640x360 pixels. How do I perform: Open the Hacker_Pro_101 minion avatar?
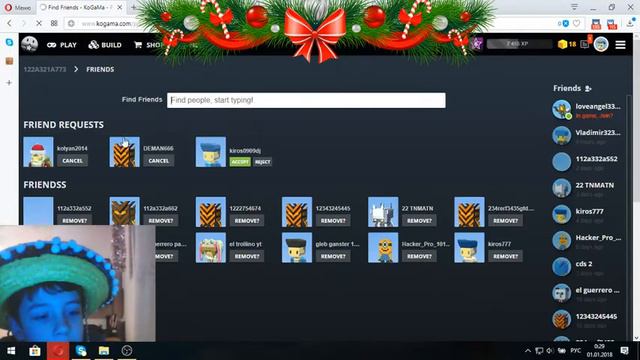coord(383,248)
